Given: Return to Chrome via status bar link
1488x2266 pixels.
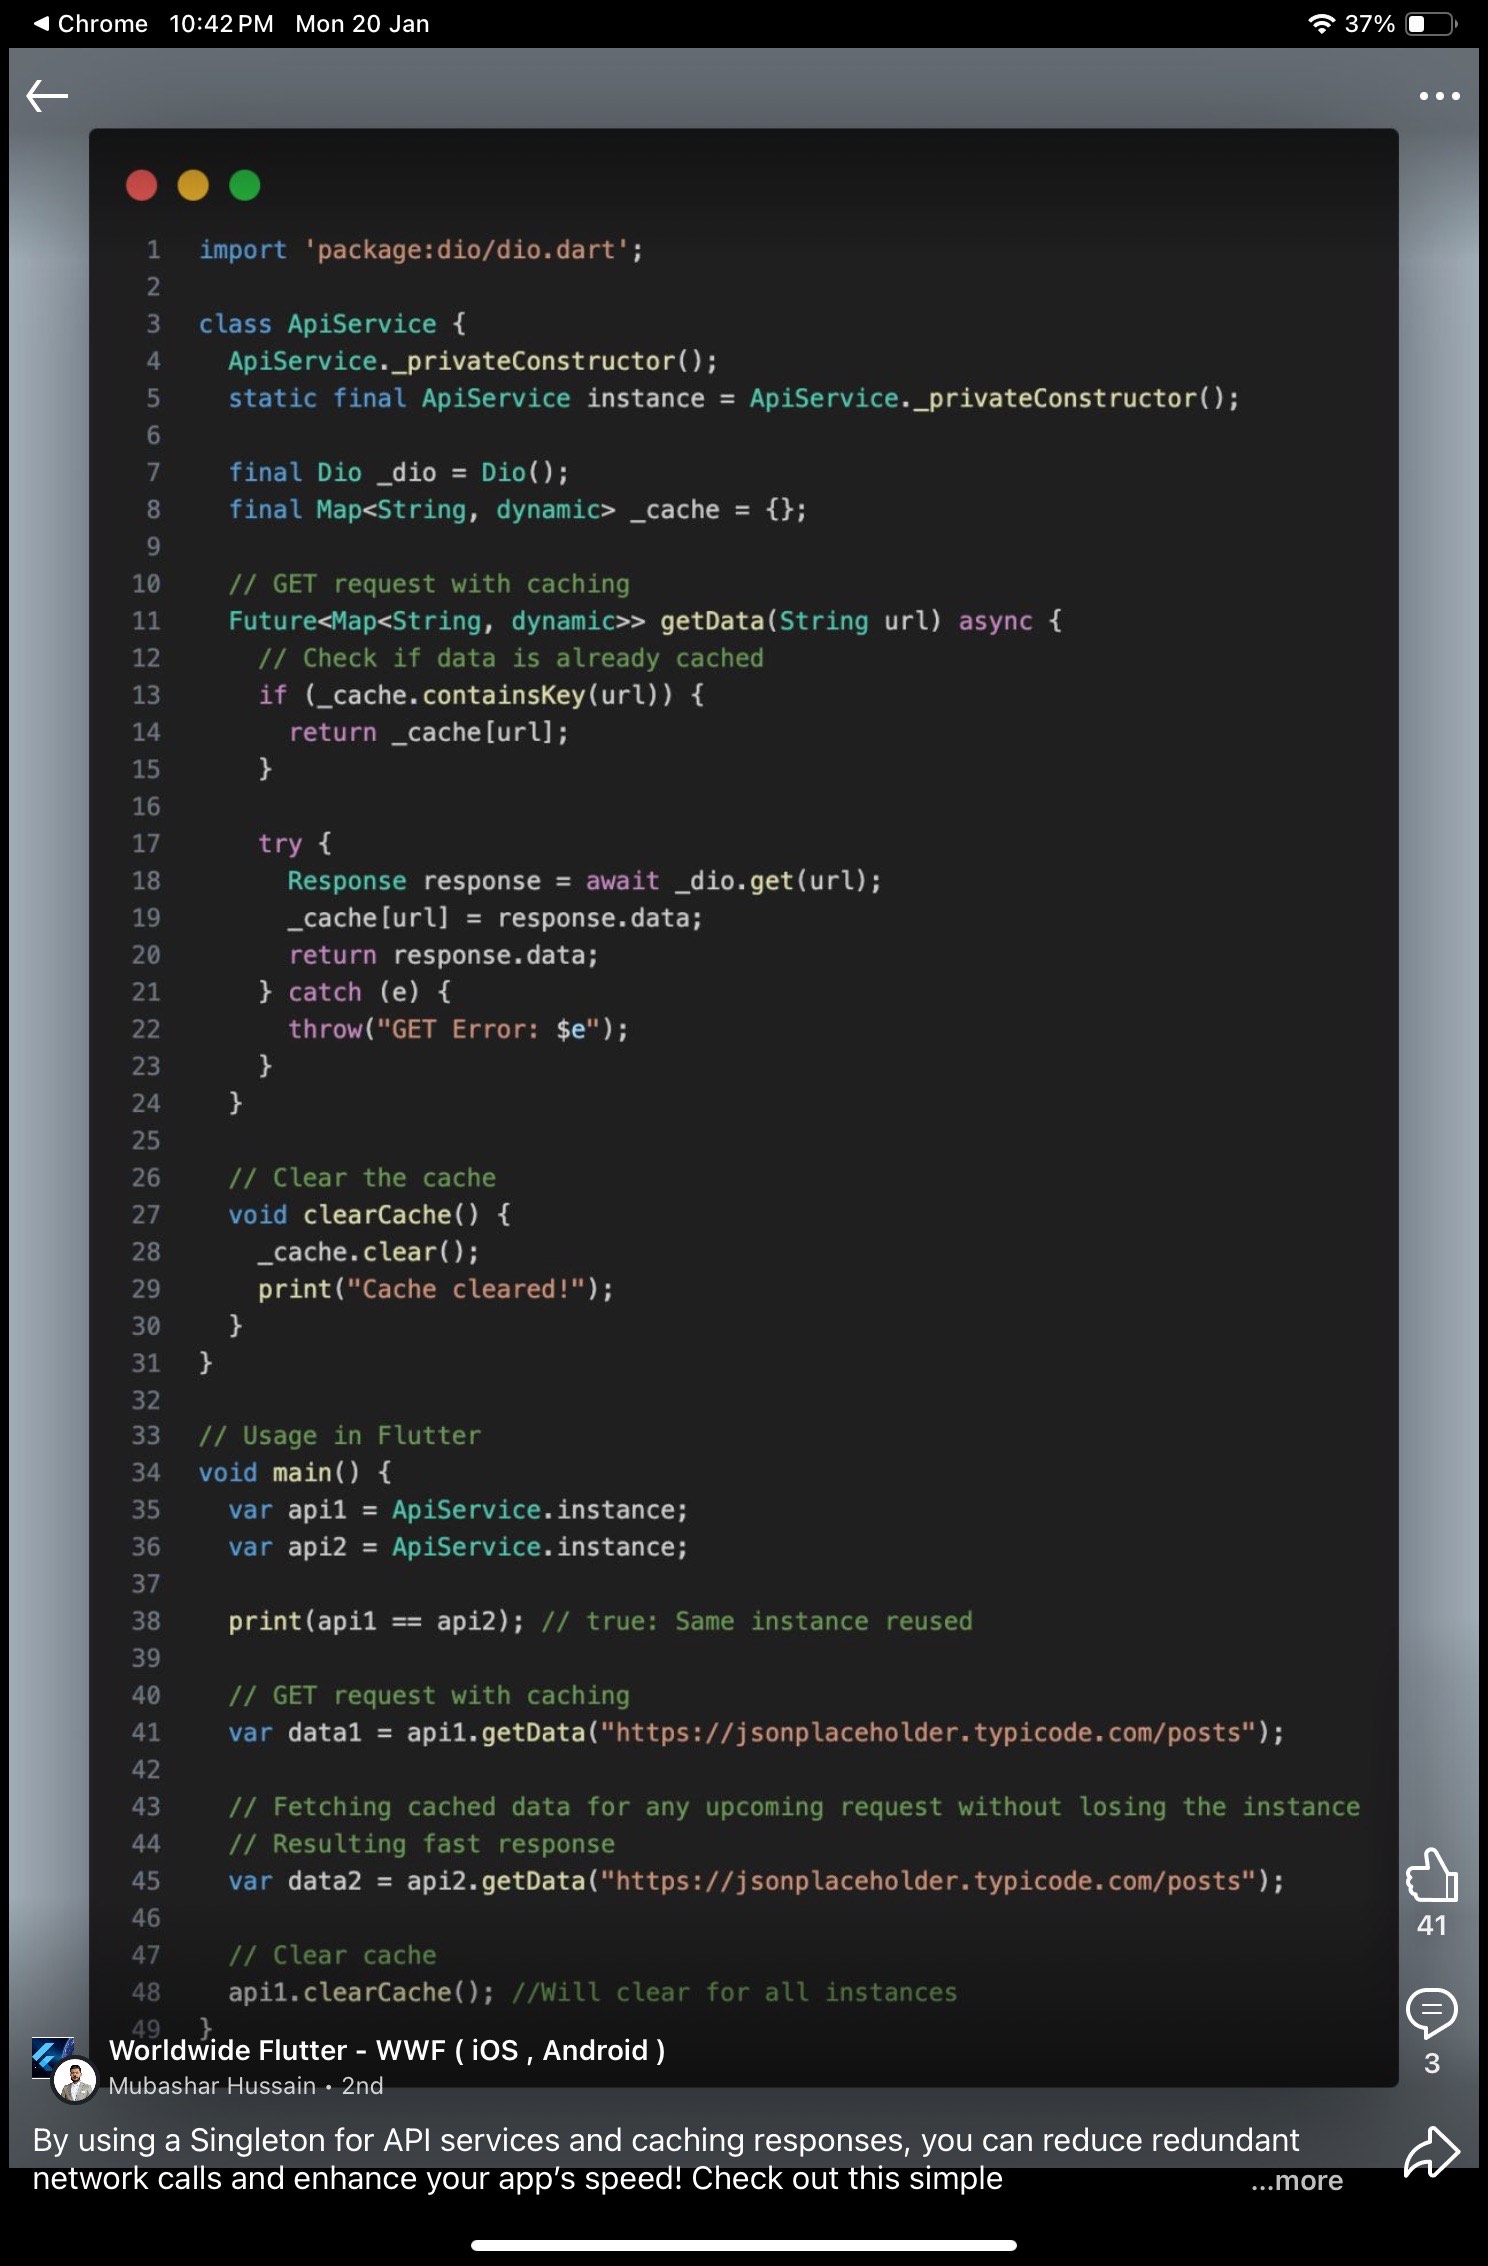Looking at the screenshot, I should 91,24.
